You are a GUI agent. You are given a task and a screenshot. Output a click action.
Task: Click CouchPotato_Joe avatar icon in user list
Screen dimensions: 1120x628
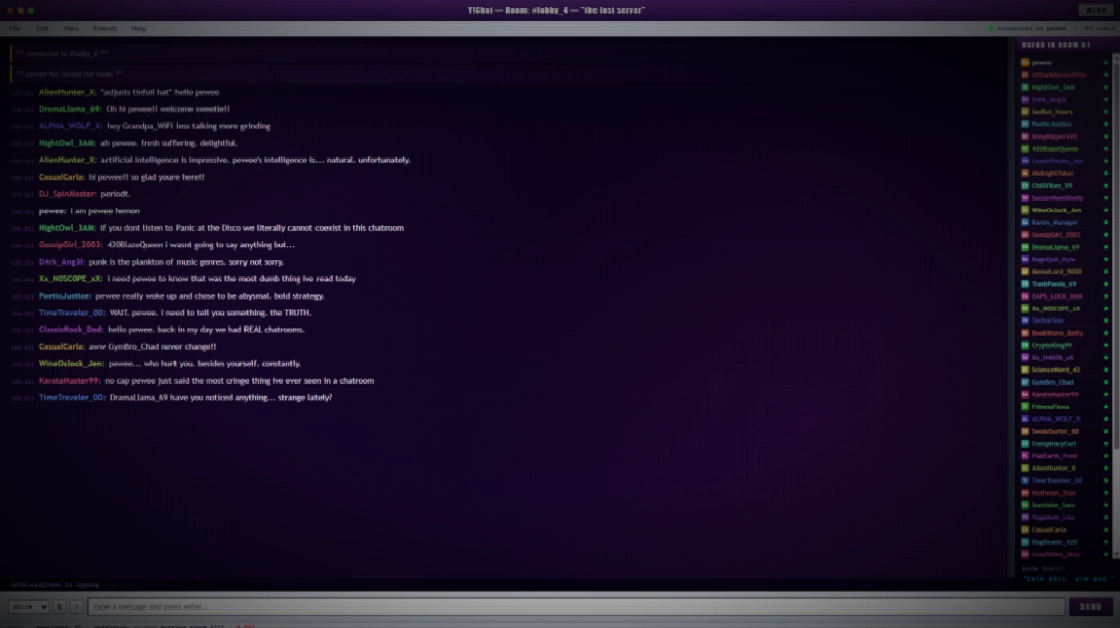tap(1025, 161)
